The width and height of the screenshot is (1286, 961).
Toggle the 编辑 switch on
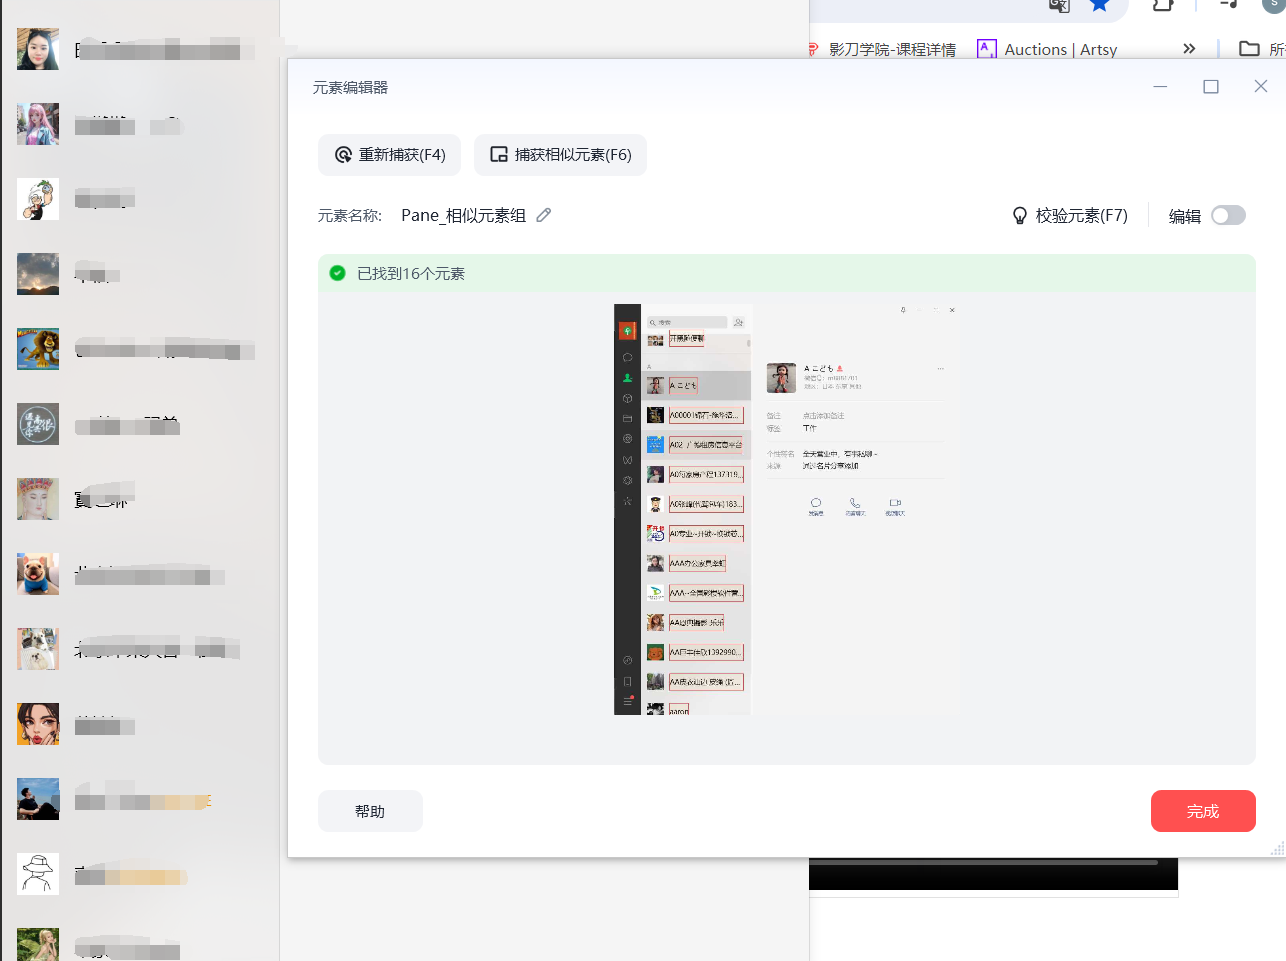point(1228,215)
